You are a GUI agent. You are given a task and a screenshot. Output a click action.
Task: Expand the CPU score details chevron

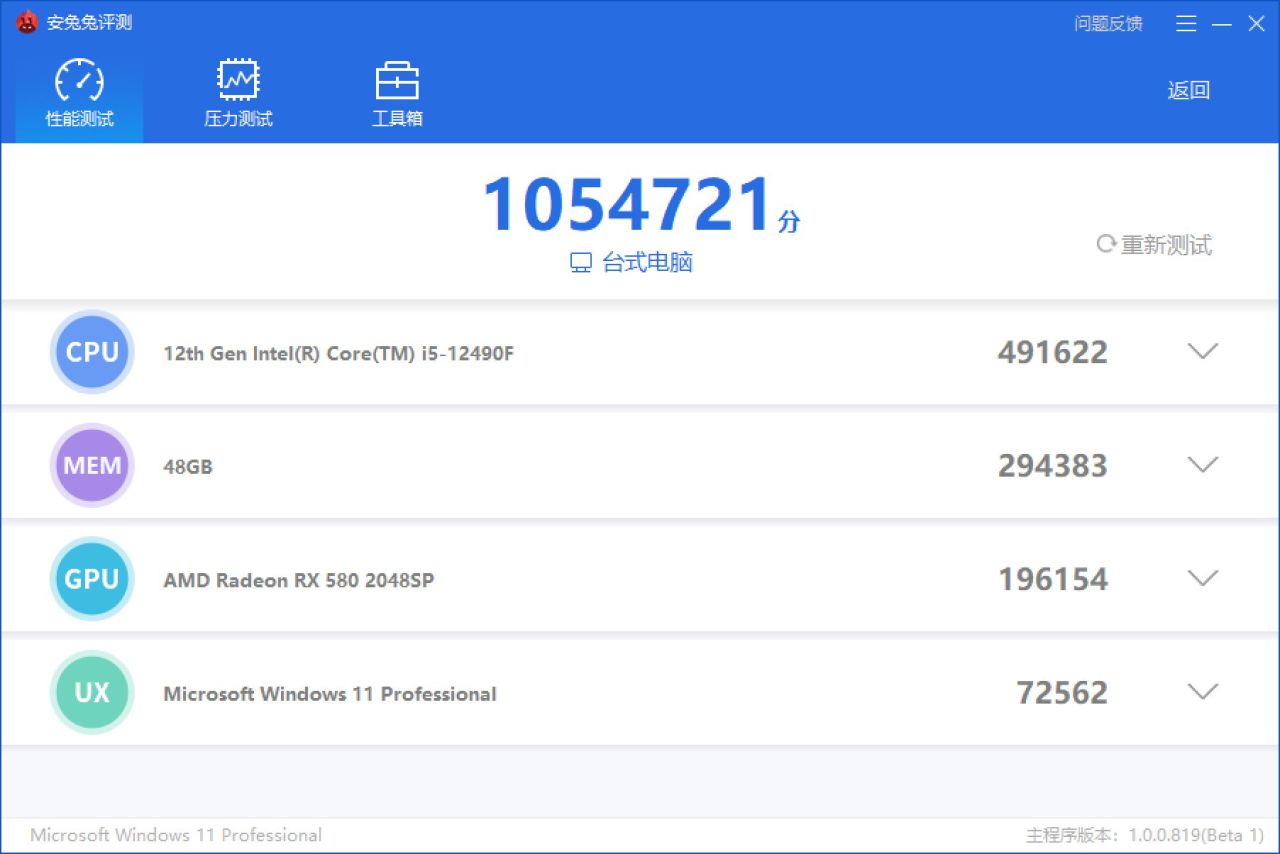click(x=1202, y=351)
